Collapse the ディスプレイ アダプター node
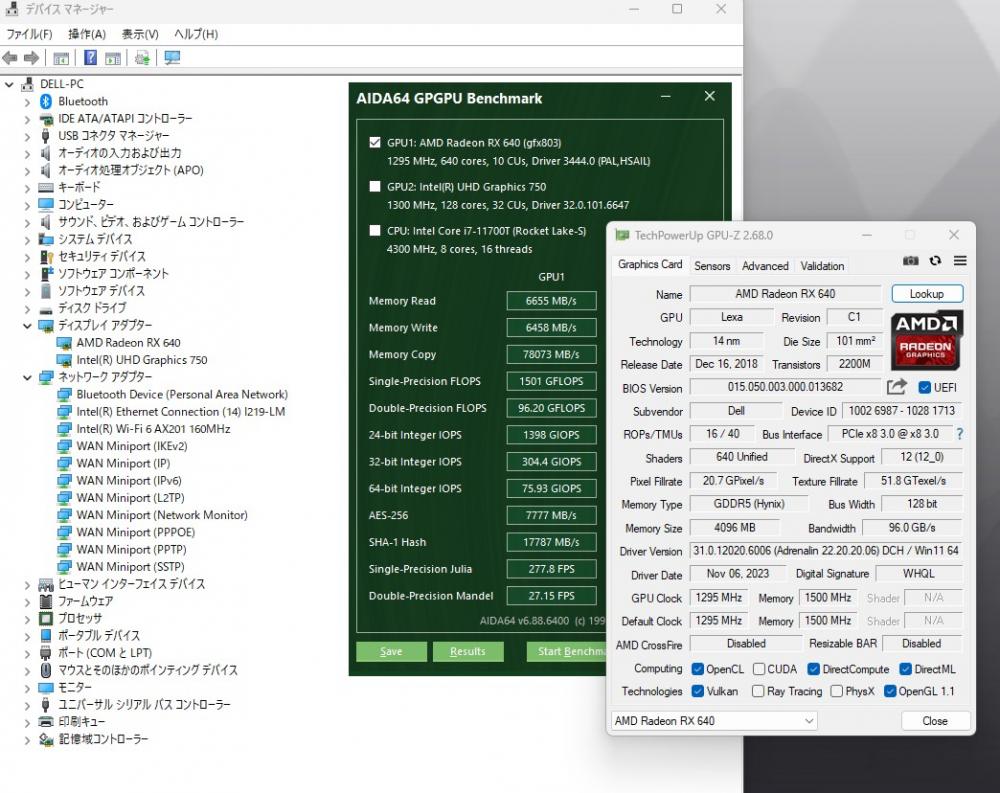The width and height of the screenshot is (1000, 793). pyautogui.click(x=27, y=325)
